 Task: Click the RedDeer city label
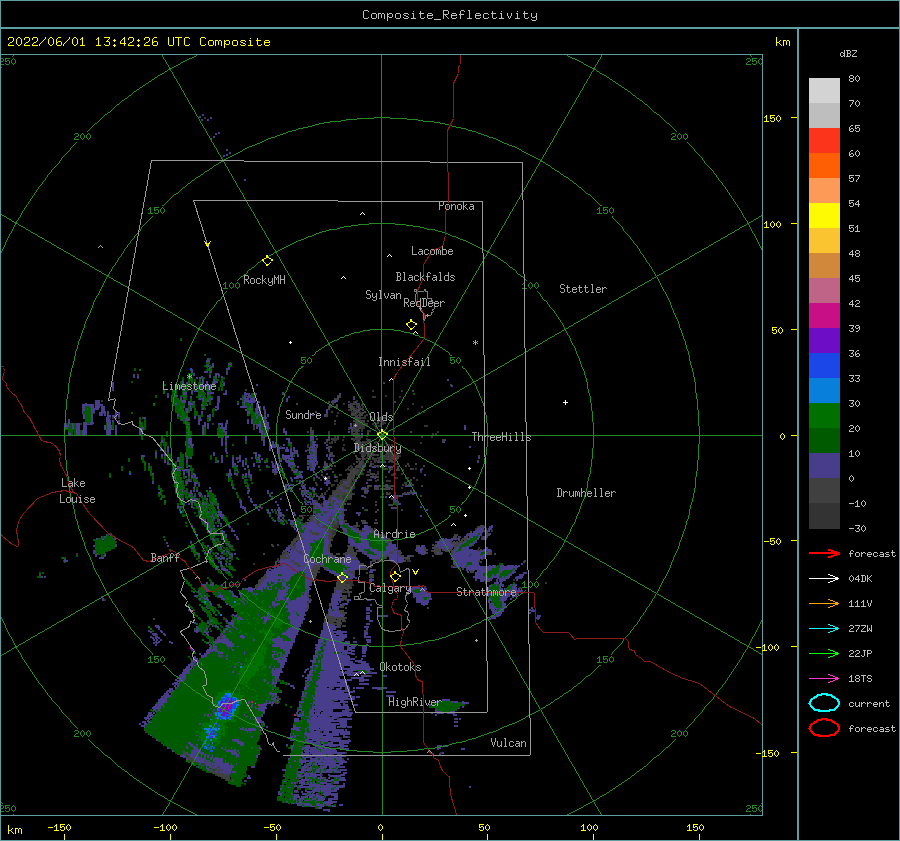click(424, 303)
